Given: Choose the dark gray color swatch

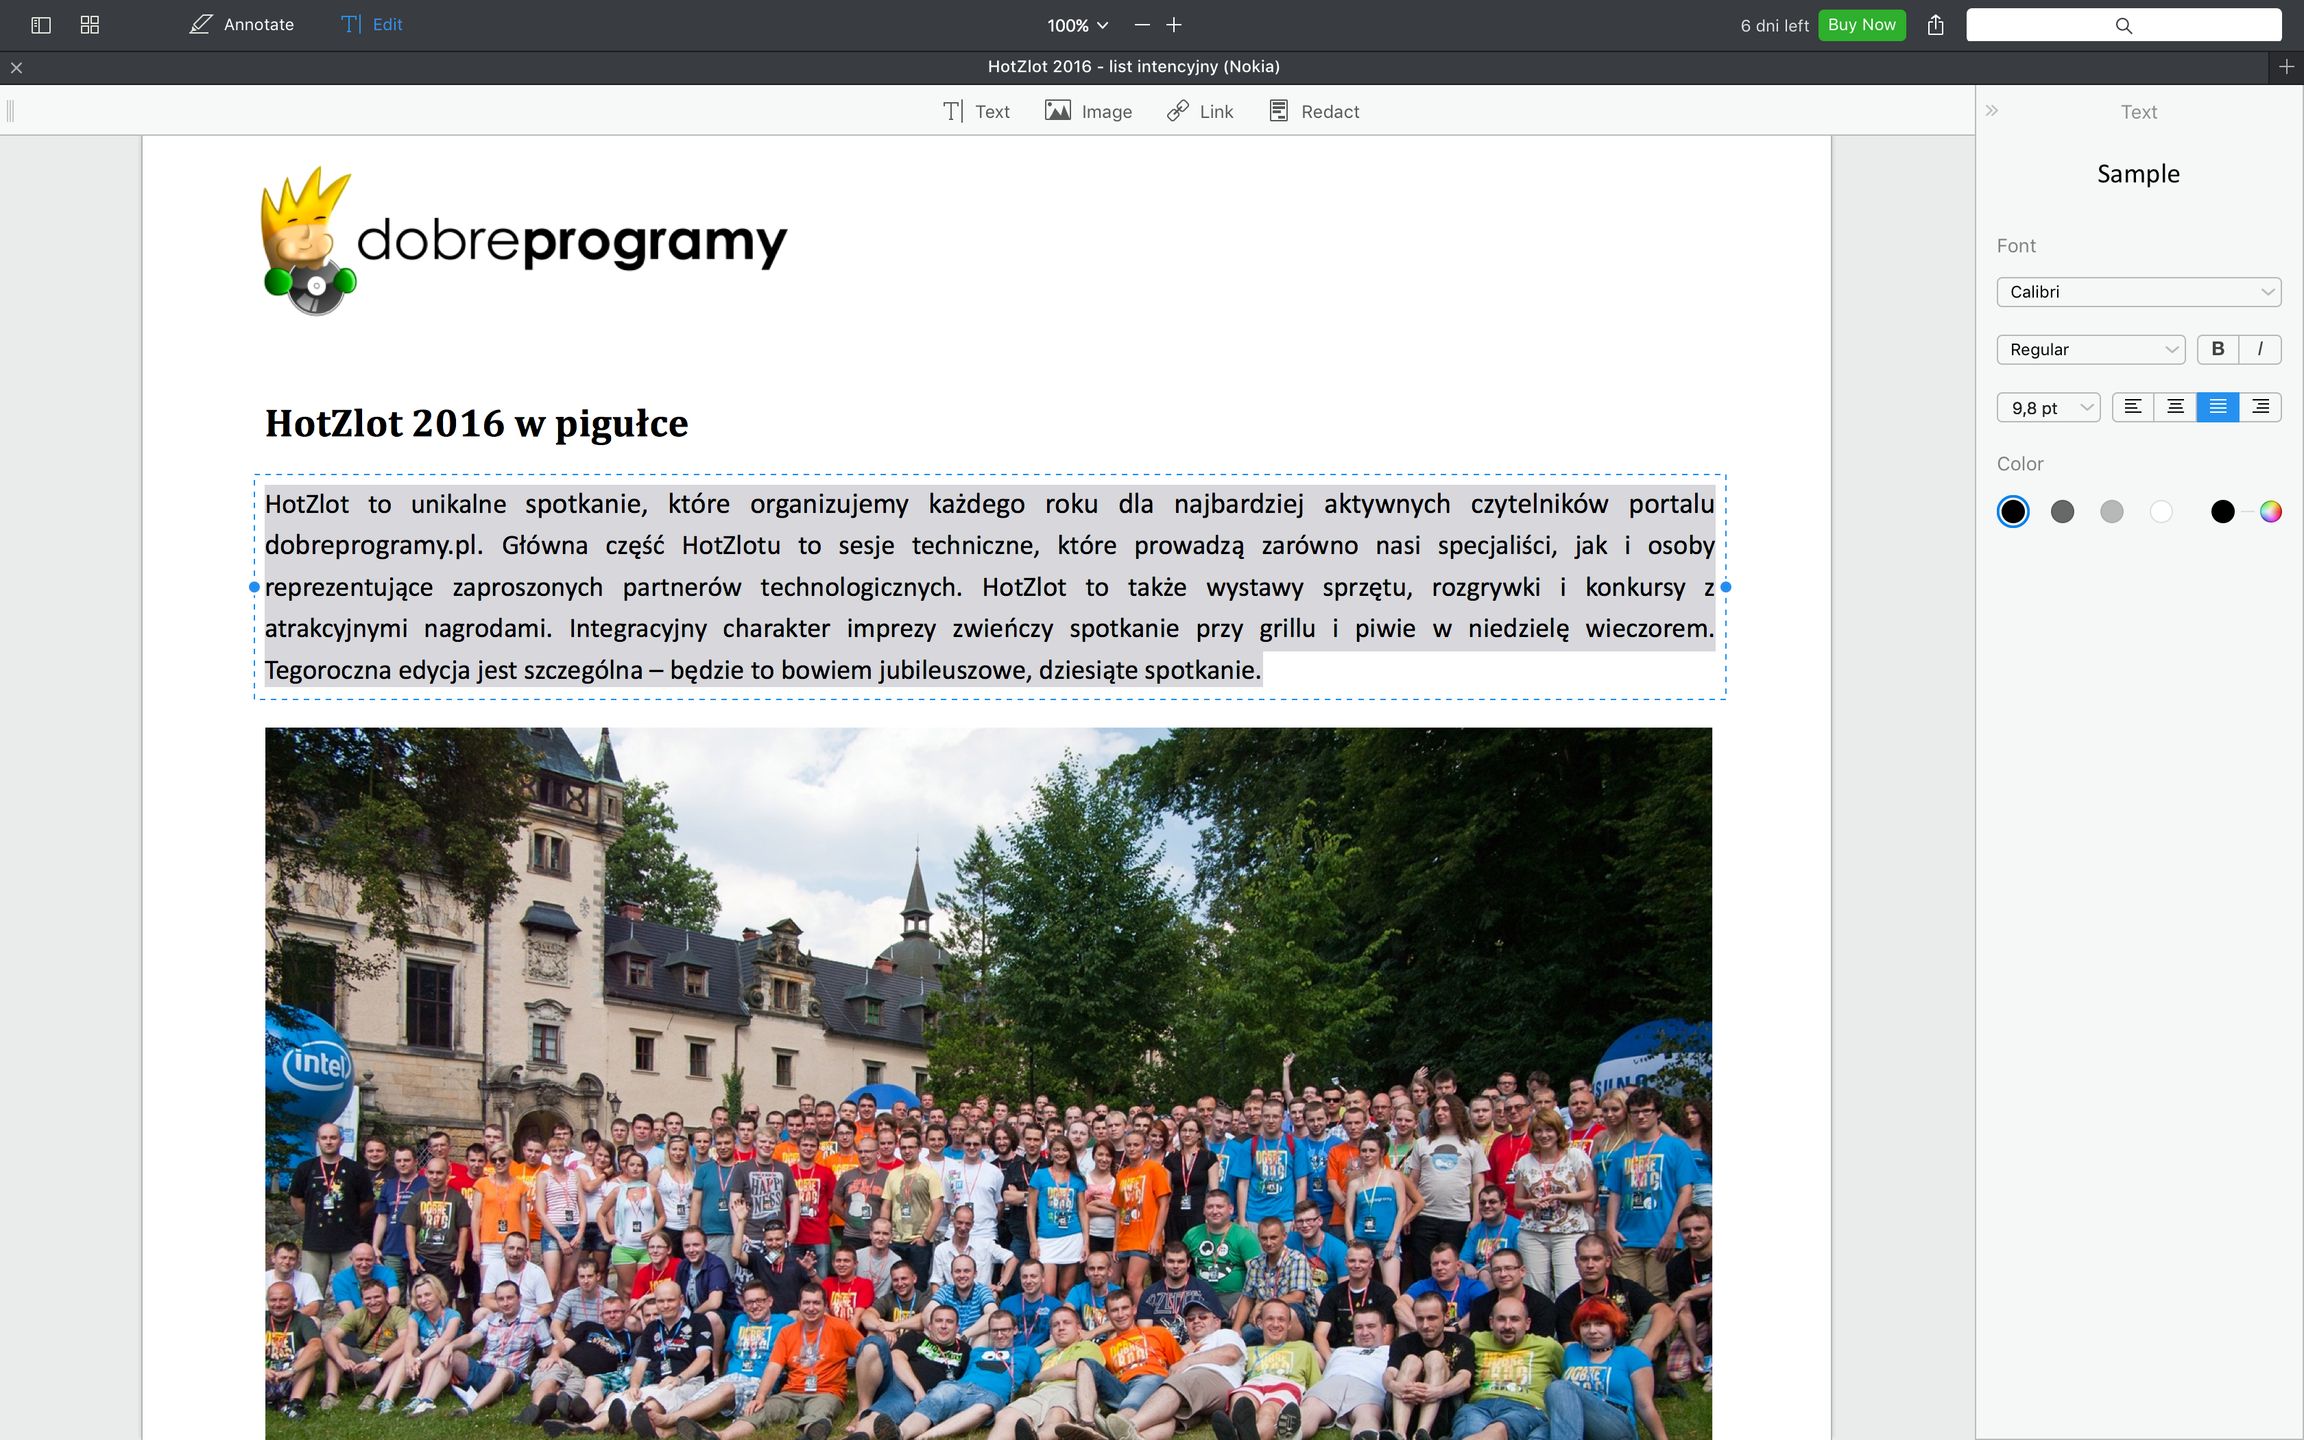Looking at the screenshot, I should point(2062,512).
